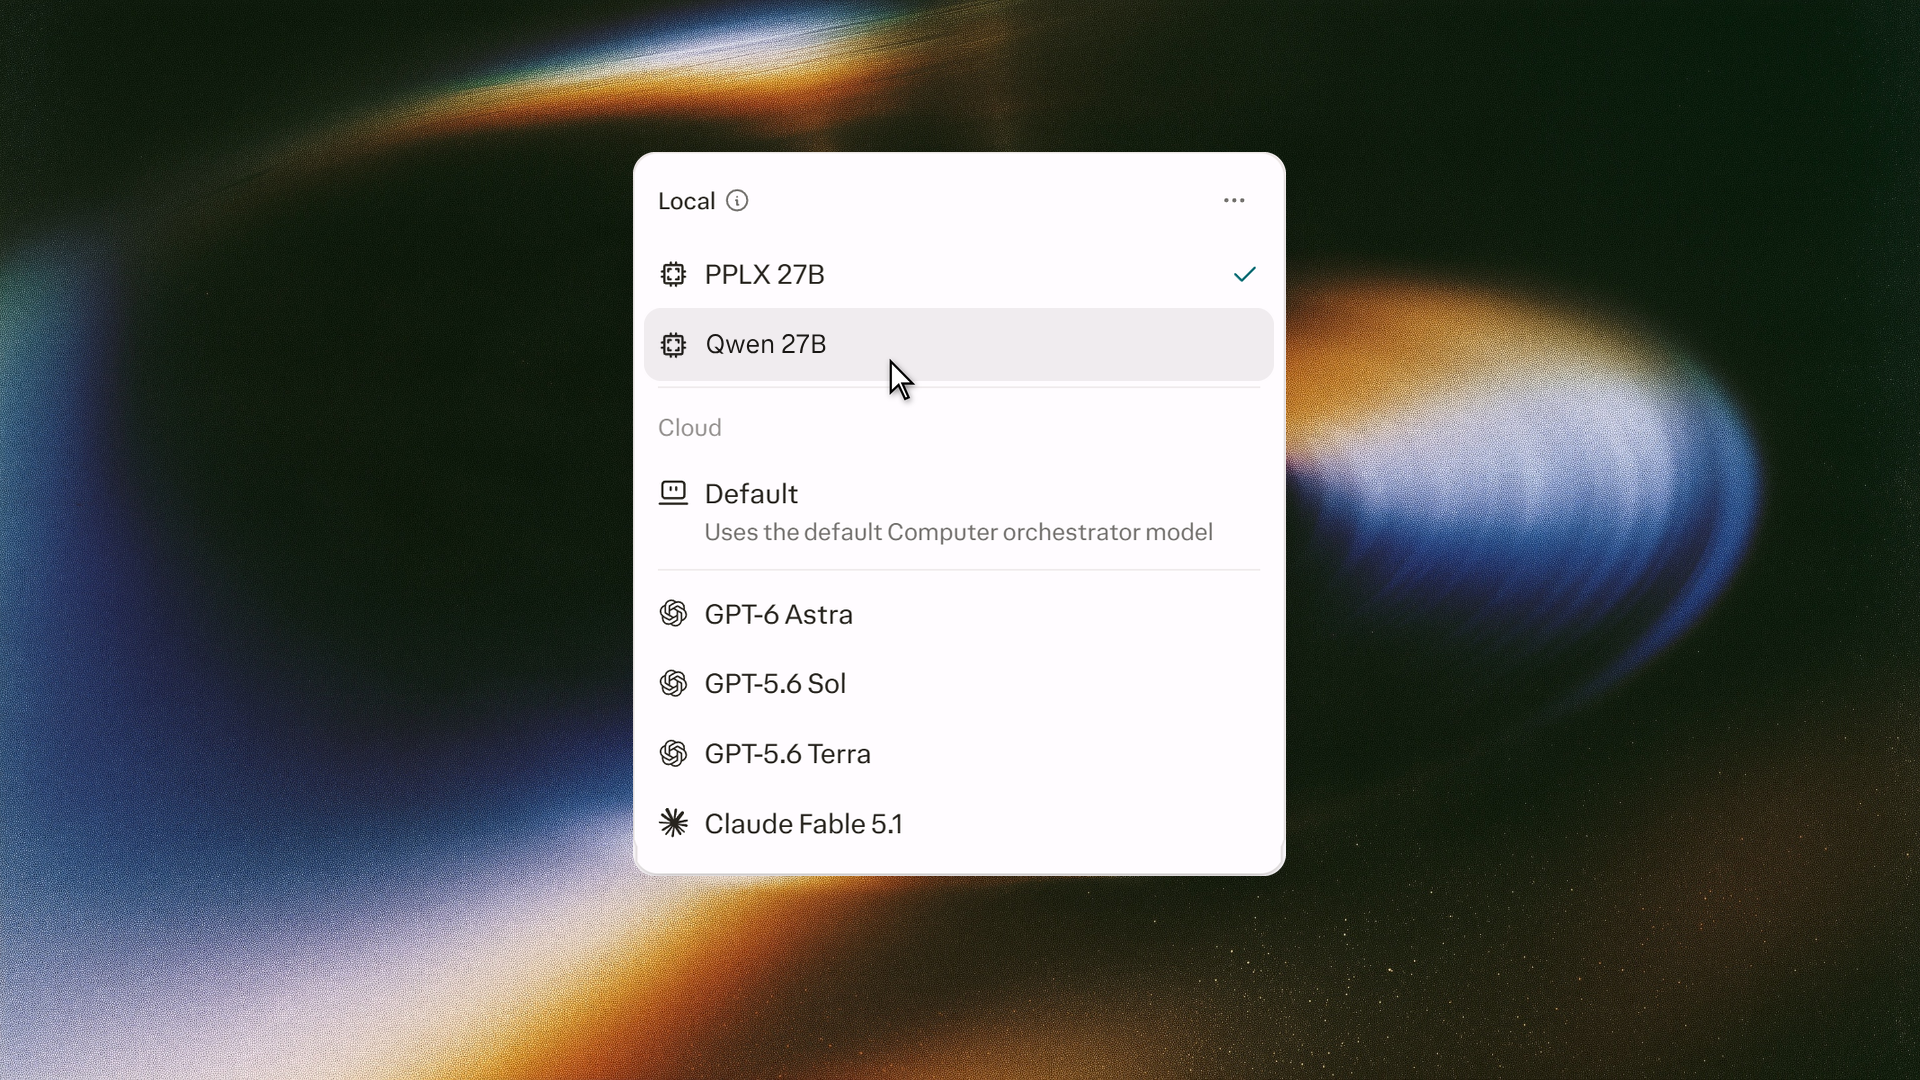The width and height of the screenshot is (1920, 1080).
Task: Select the Claude Fable 5.1 model
Action: tap(959, 823)
